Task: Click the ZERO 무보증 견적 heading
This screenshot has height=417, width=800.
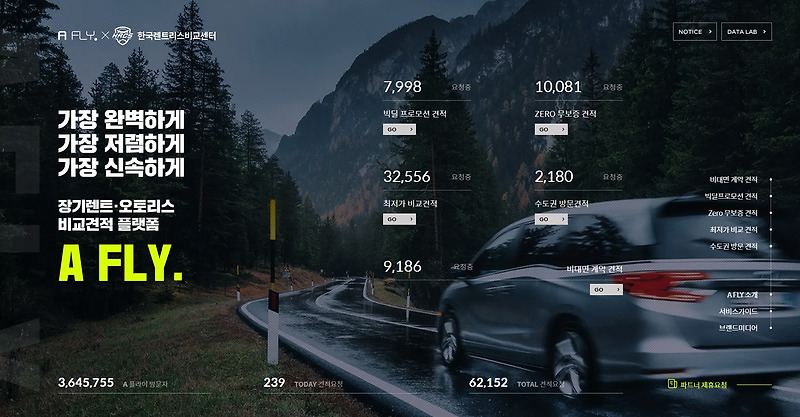Action: (x=565, y=113)
